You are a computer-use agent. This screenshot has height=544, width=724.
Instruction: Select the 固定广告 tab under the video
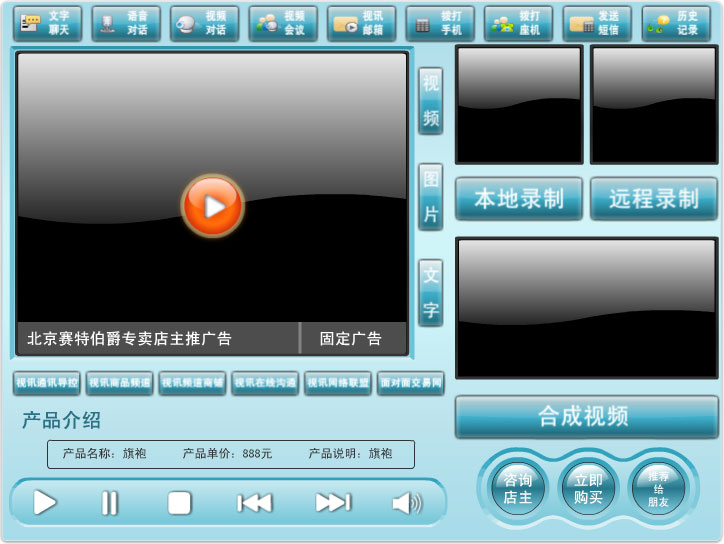tap(351, 339)
